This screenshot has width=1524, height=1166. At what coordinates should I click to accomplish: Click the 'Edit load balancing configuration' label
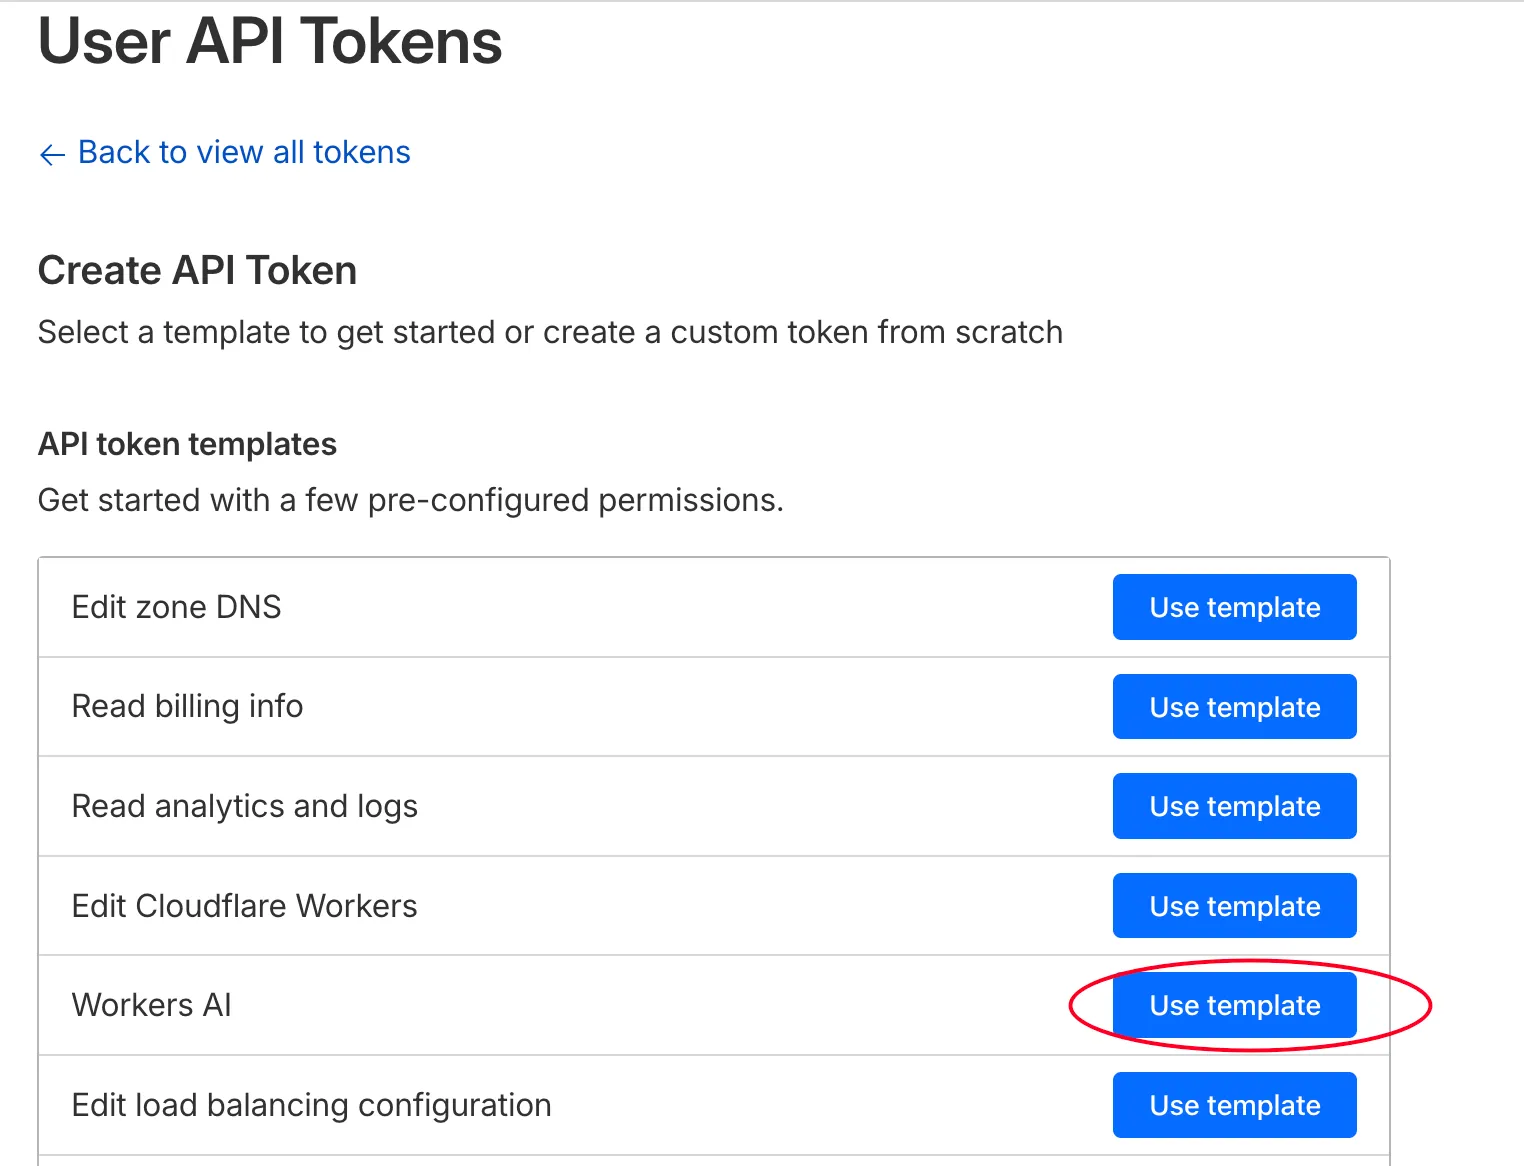(311, 1105)
